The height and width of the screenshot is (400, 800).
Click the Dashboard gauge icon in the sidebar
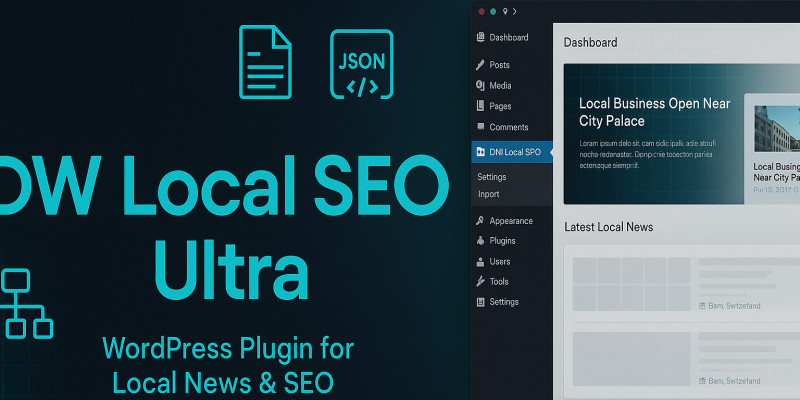pos(480,37)
